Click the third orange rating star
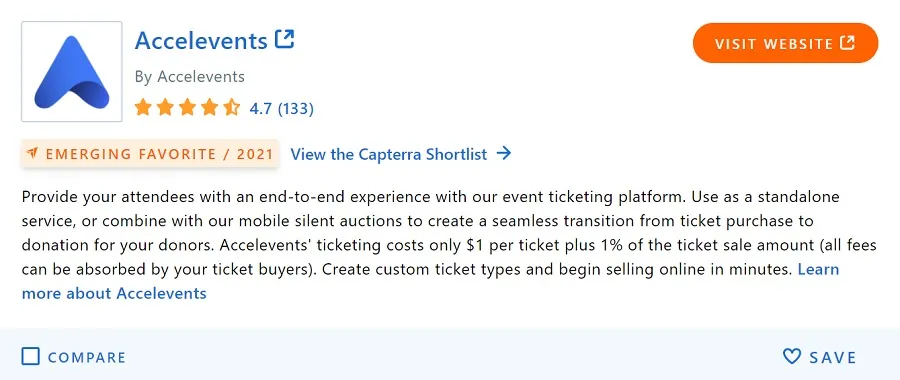Viewport: 900px width, 380px height. pyautogui.click(x=188, y=107)
